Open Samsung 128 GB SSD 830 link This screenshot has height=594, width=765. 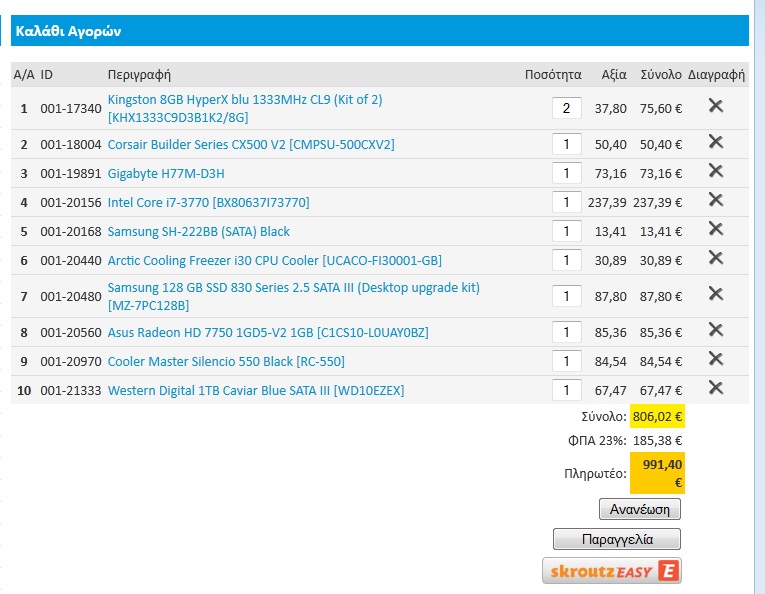(x=294, y=297)
